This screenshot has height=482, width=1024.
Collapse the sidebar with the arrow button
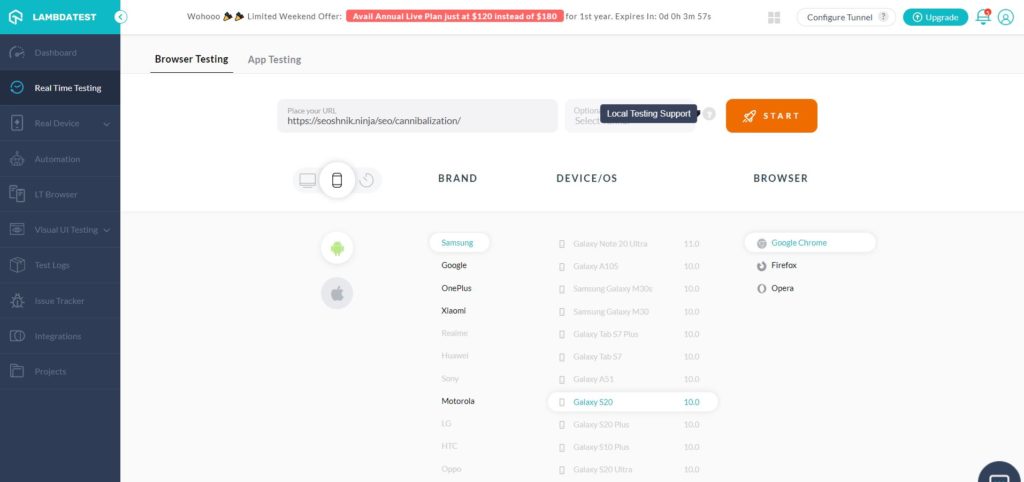pyautogui.click(x=121, y=17)
